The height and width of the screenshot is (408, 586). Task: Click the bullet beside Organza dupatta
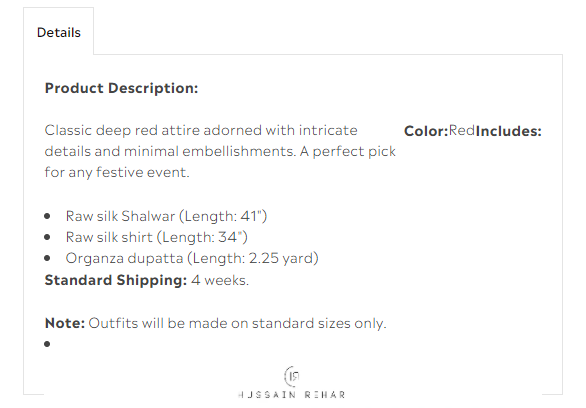tap(47, 258)
